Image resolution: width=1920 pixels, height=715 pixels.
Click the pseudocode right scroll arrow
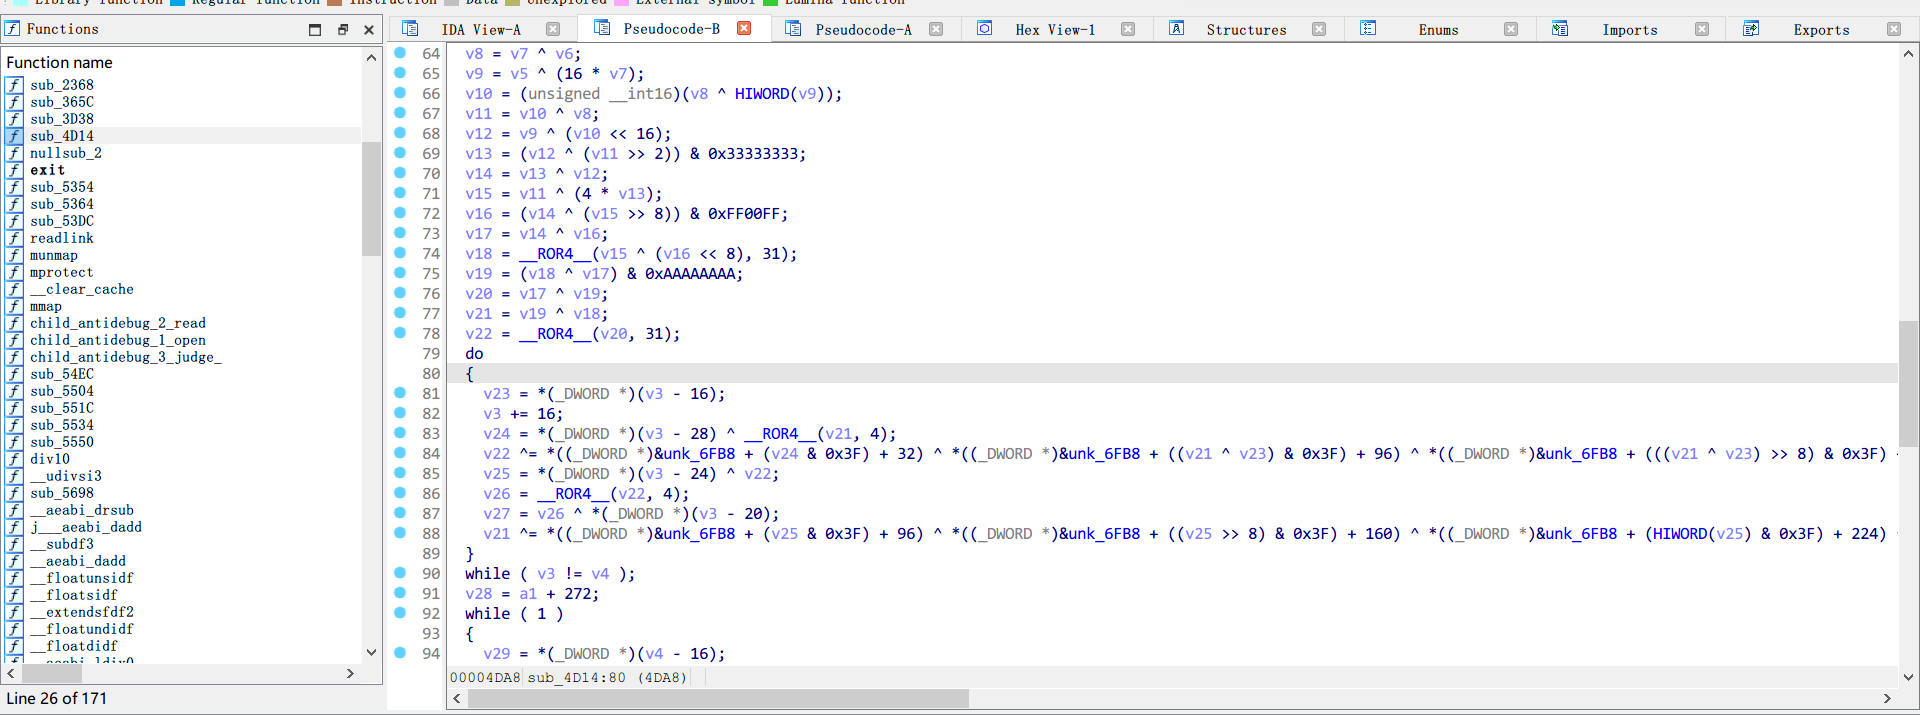tap(1887, 698)
